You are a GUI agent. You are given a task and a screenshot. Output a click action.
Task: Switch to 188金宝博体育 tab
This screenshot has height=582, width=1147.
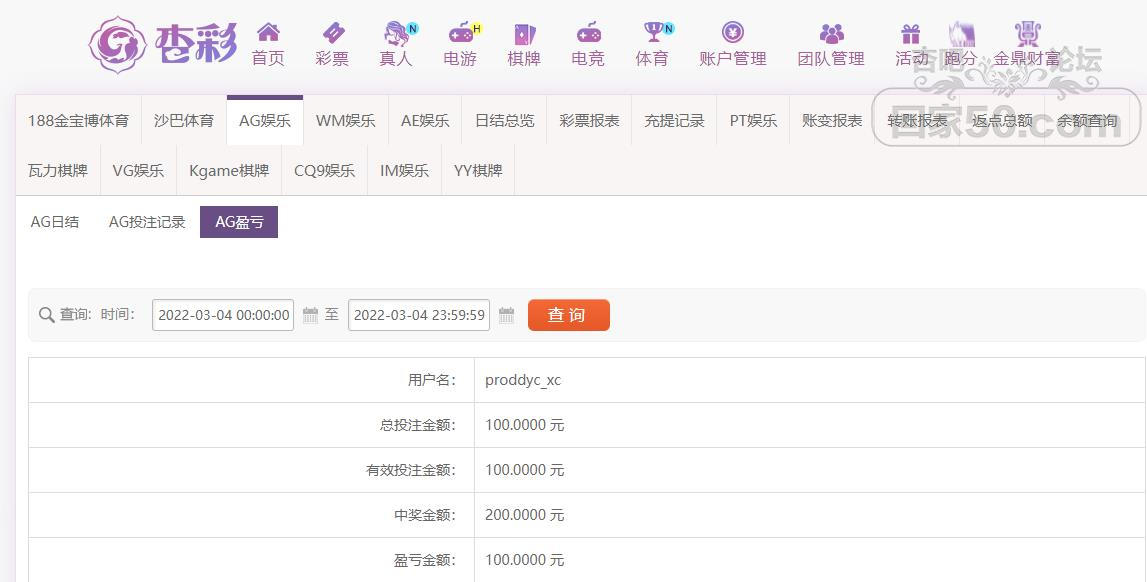point(78,121)
